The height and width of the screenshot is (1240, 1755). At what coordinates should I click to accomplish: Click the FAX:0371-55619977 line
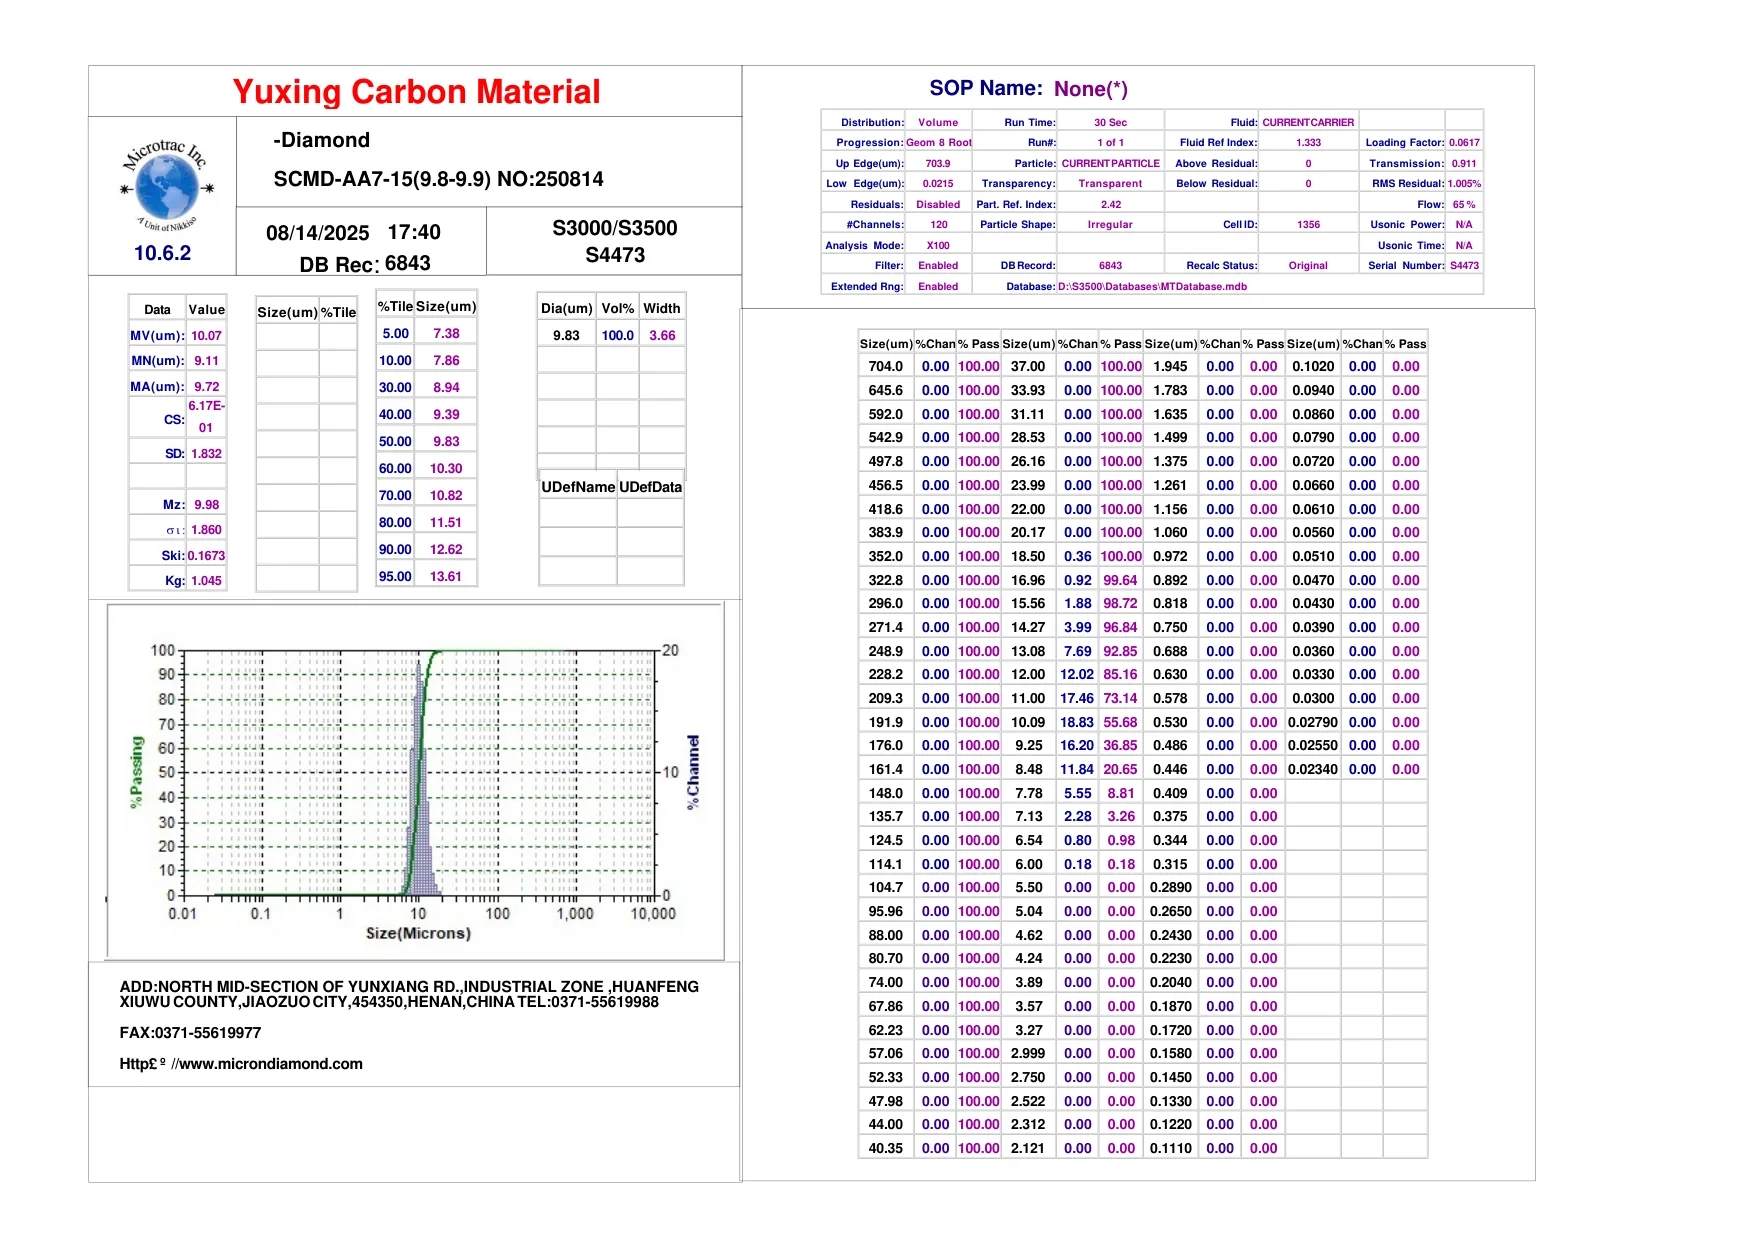pos(190,1033)
